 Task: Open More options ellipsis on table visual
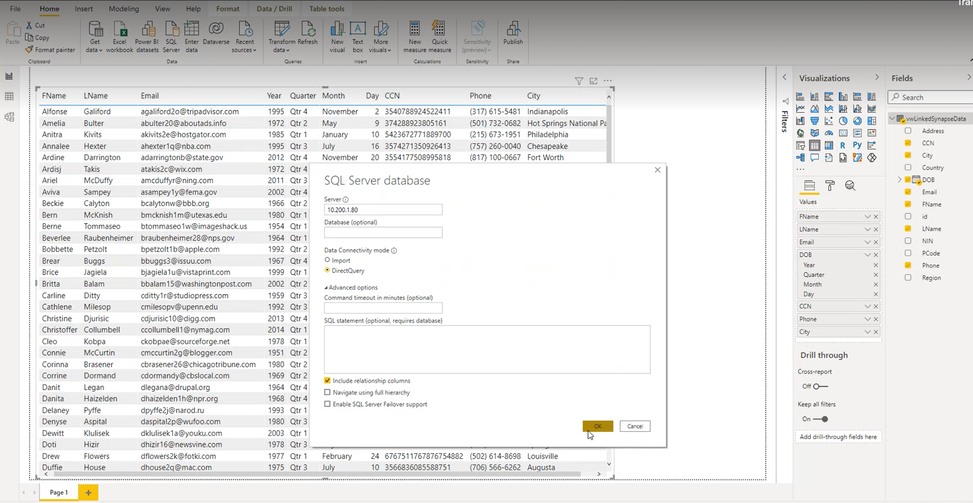pos(608,81)
